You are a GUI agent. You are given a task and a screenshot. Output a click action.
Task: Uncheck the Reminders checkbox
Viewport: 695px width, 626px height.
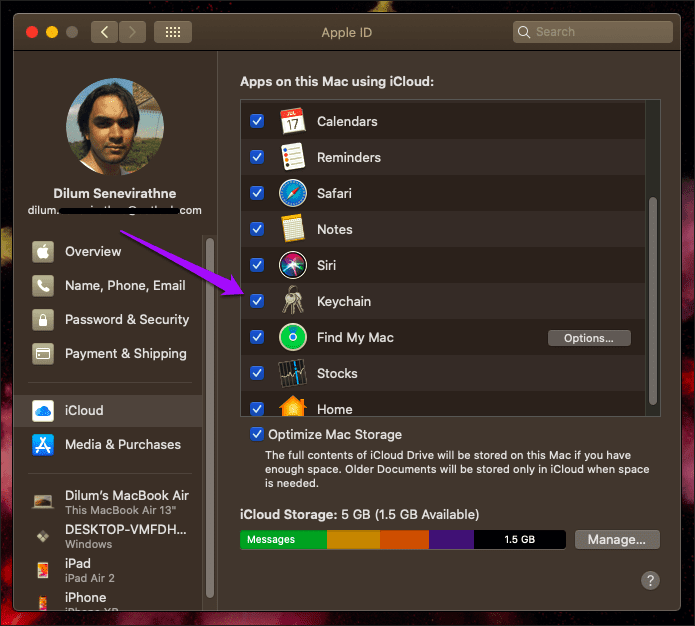pos(257,157)
